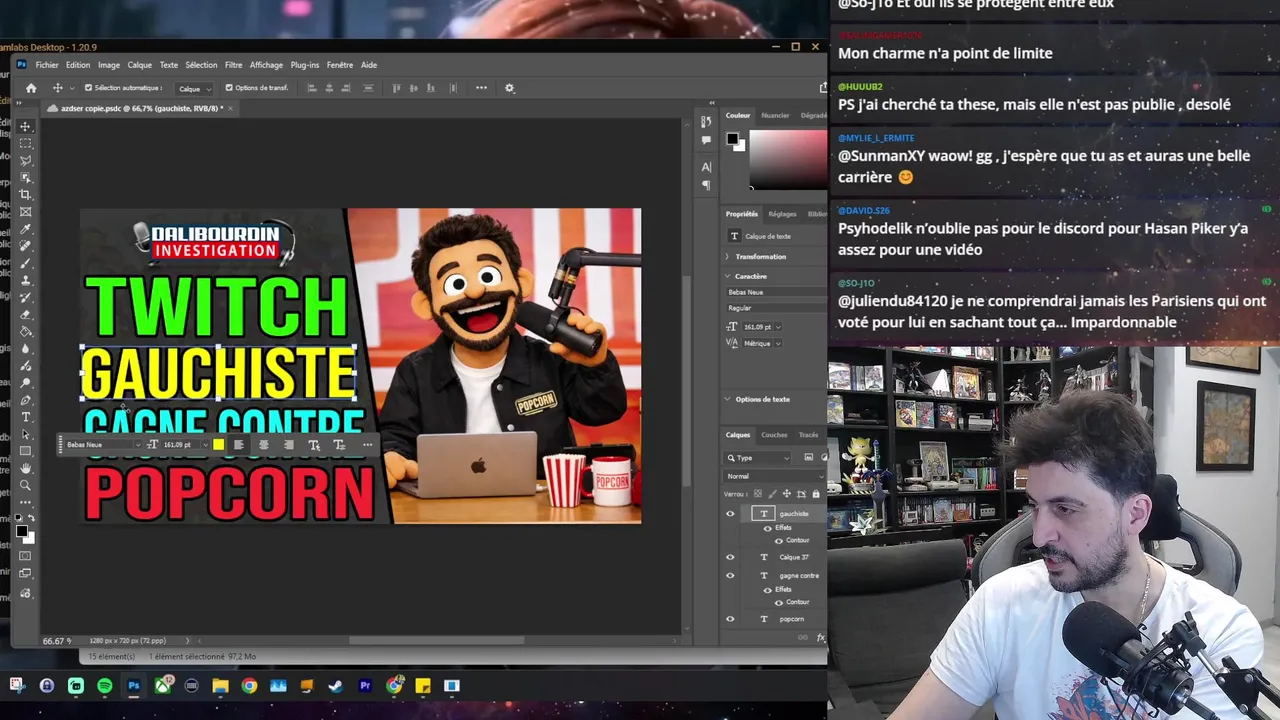This screenshot has height=720, width=1280.
Task: Switch to the Couches tab
Action: [774, 435]
